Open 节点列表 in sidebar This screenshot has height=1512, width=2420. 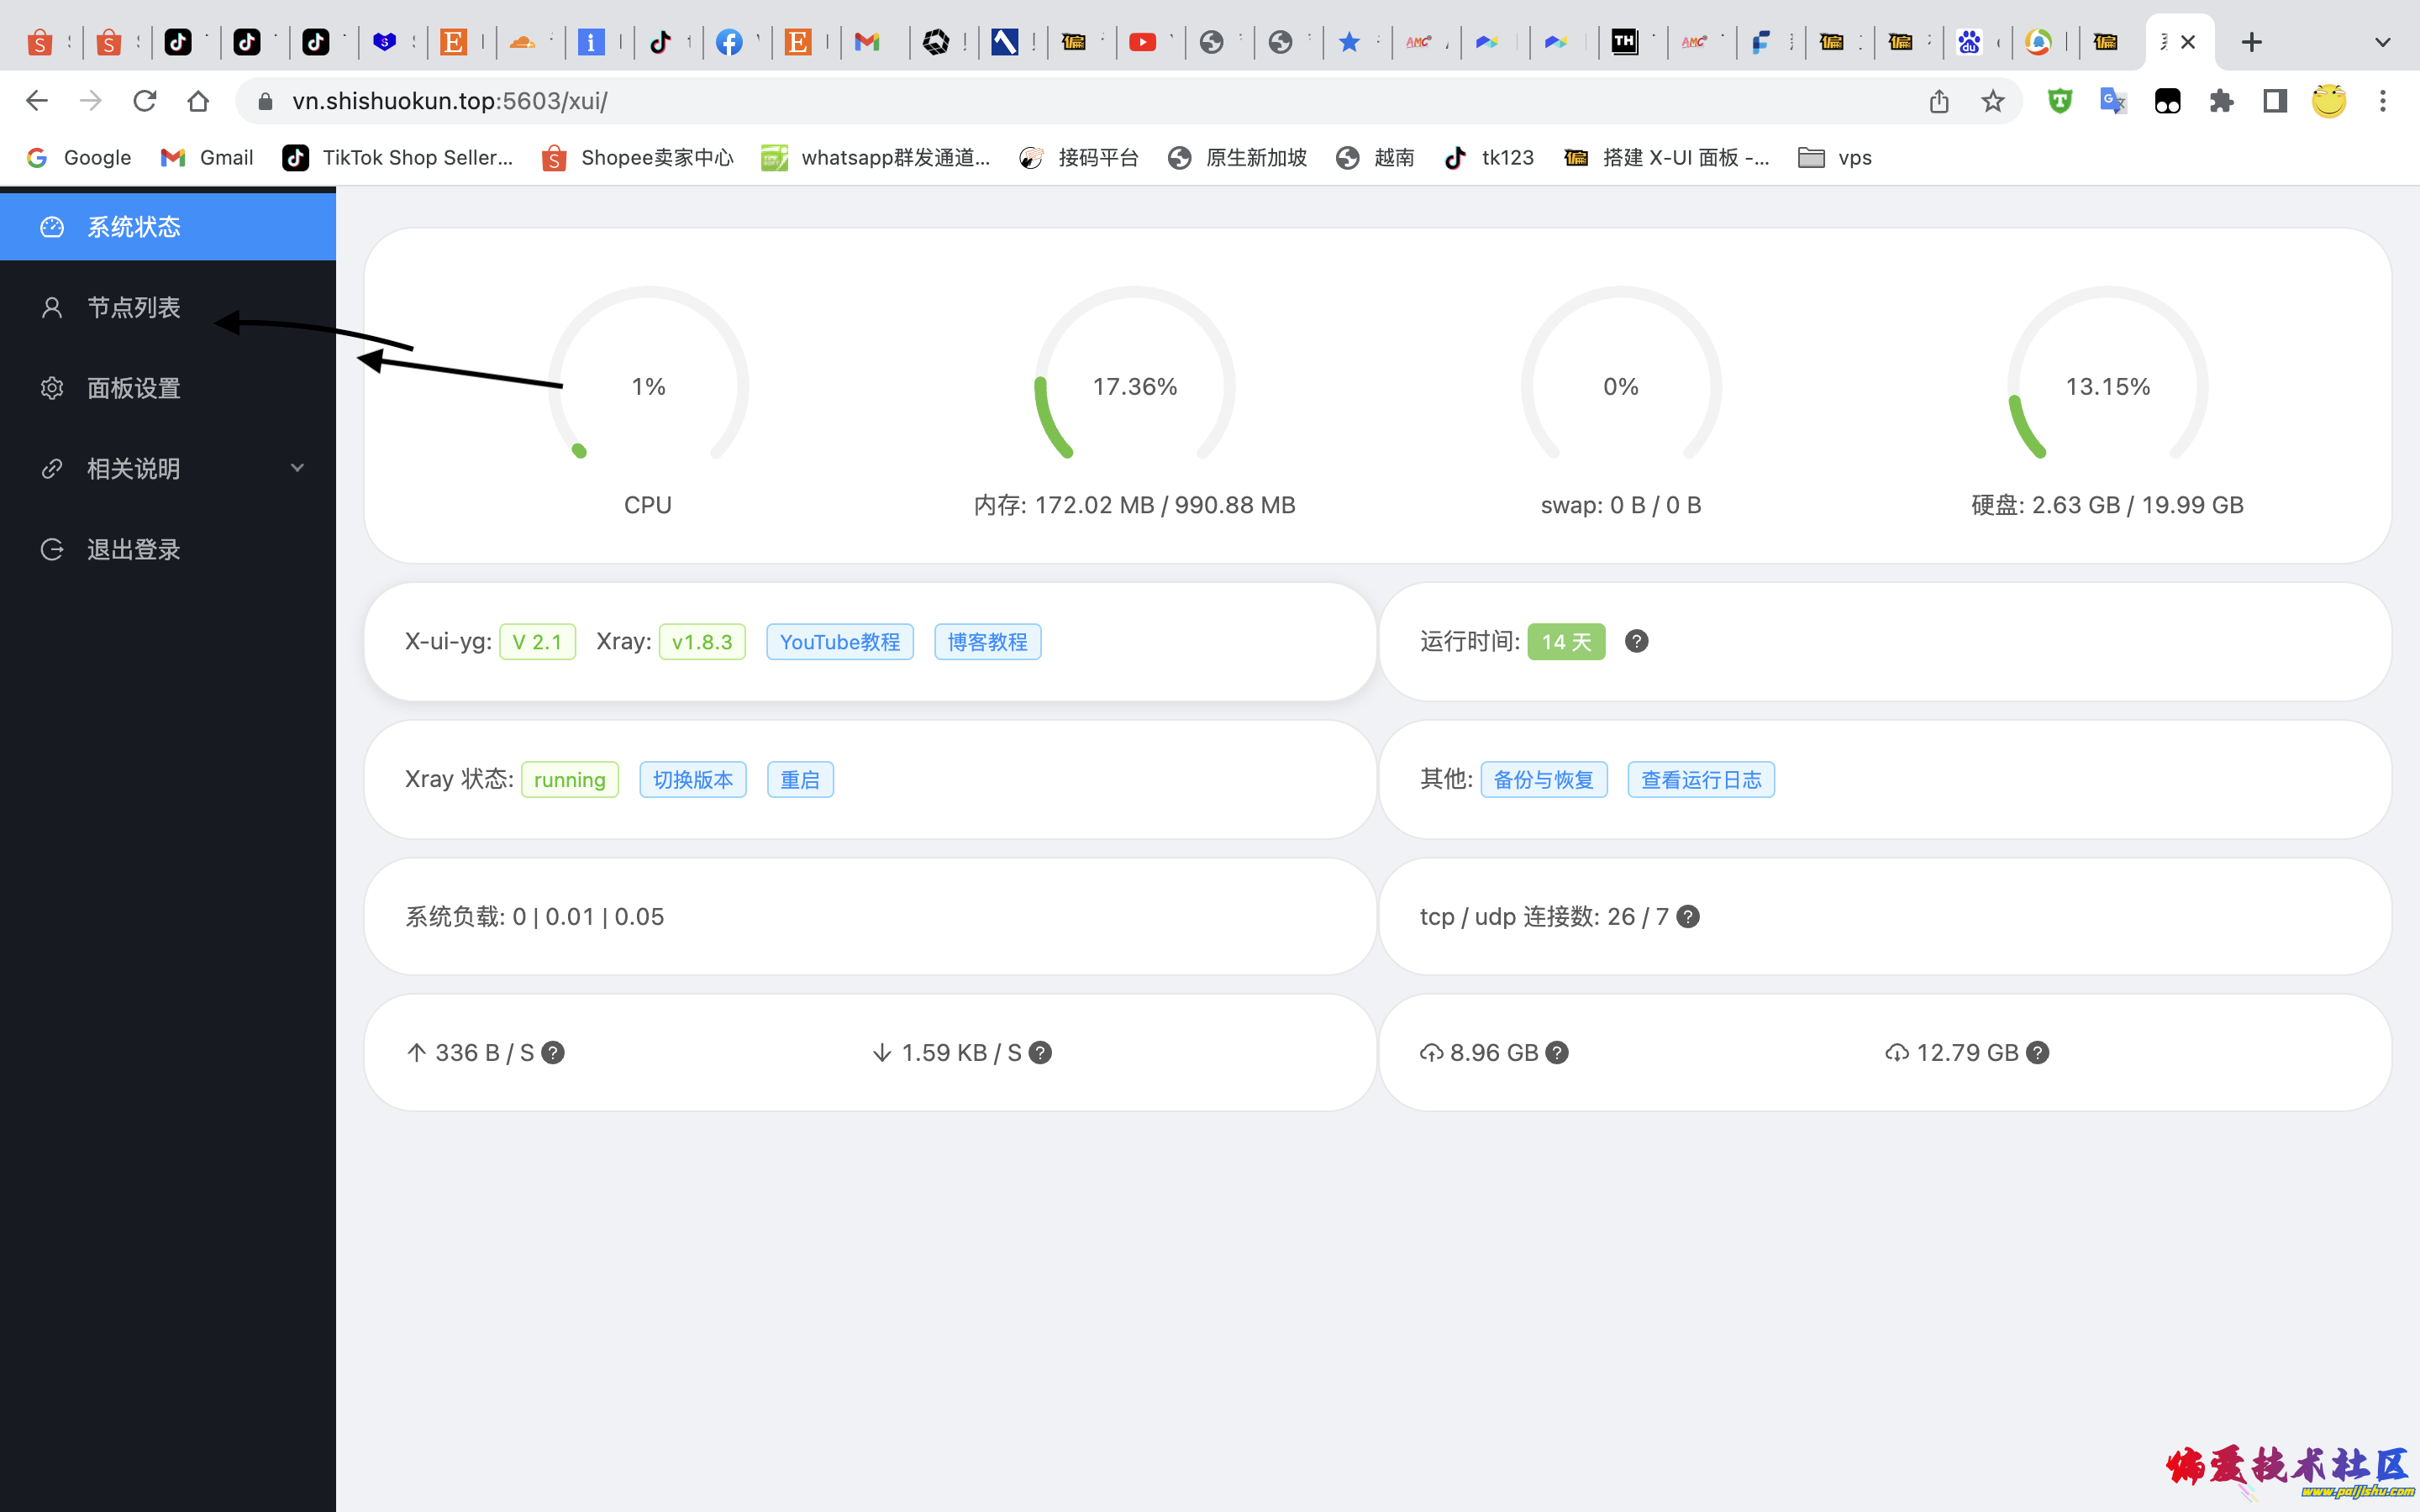[x=133, y=307]
